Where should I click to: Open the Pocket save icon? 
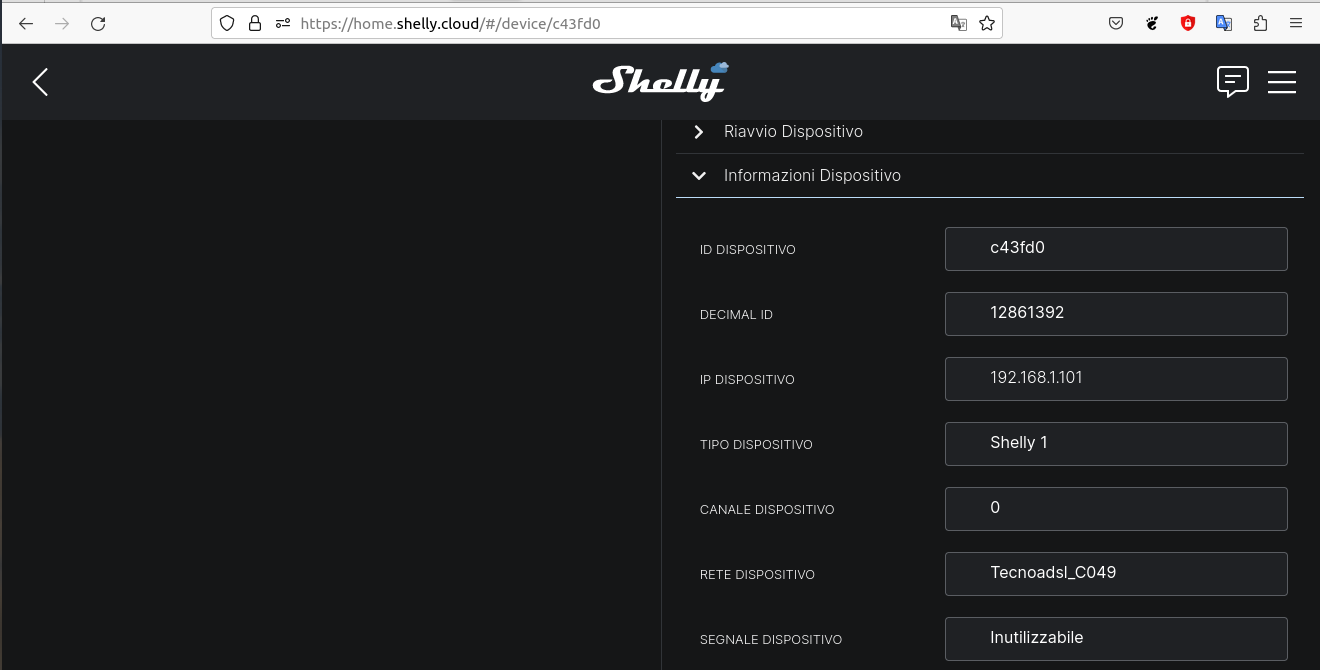pos(1116,23)
